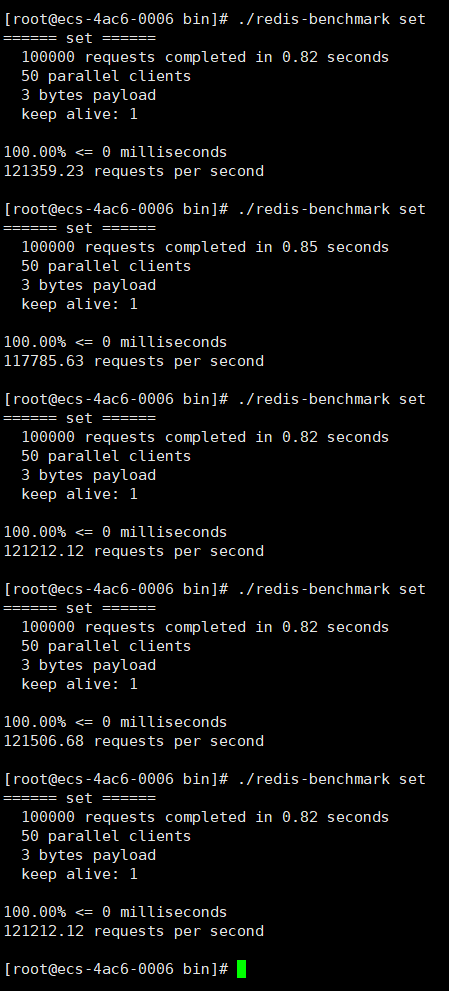This screenshot has width=449, height=991.
Task: Click the last keep alive: 1 line
Action: point(79,873)
